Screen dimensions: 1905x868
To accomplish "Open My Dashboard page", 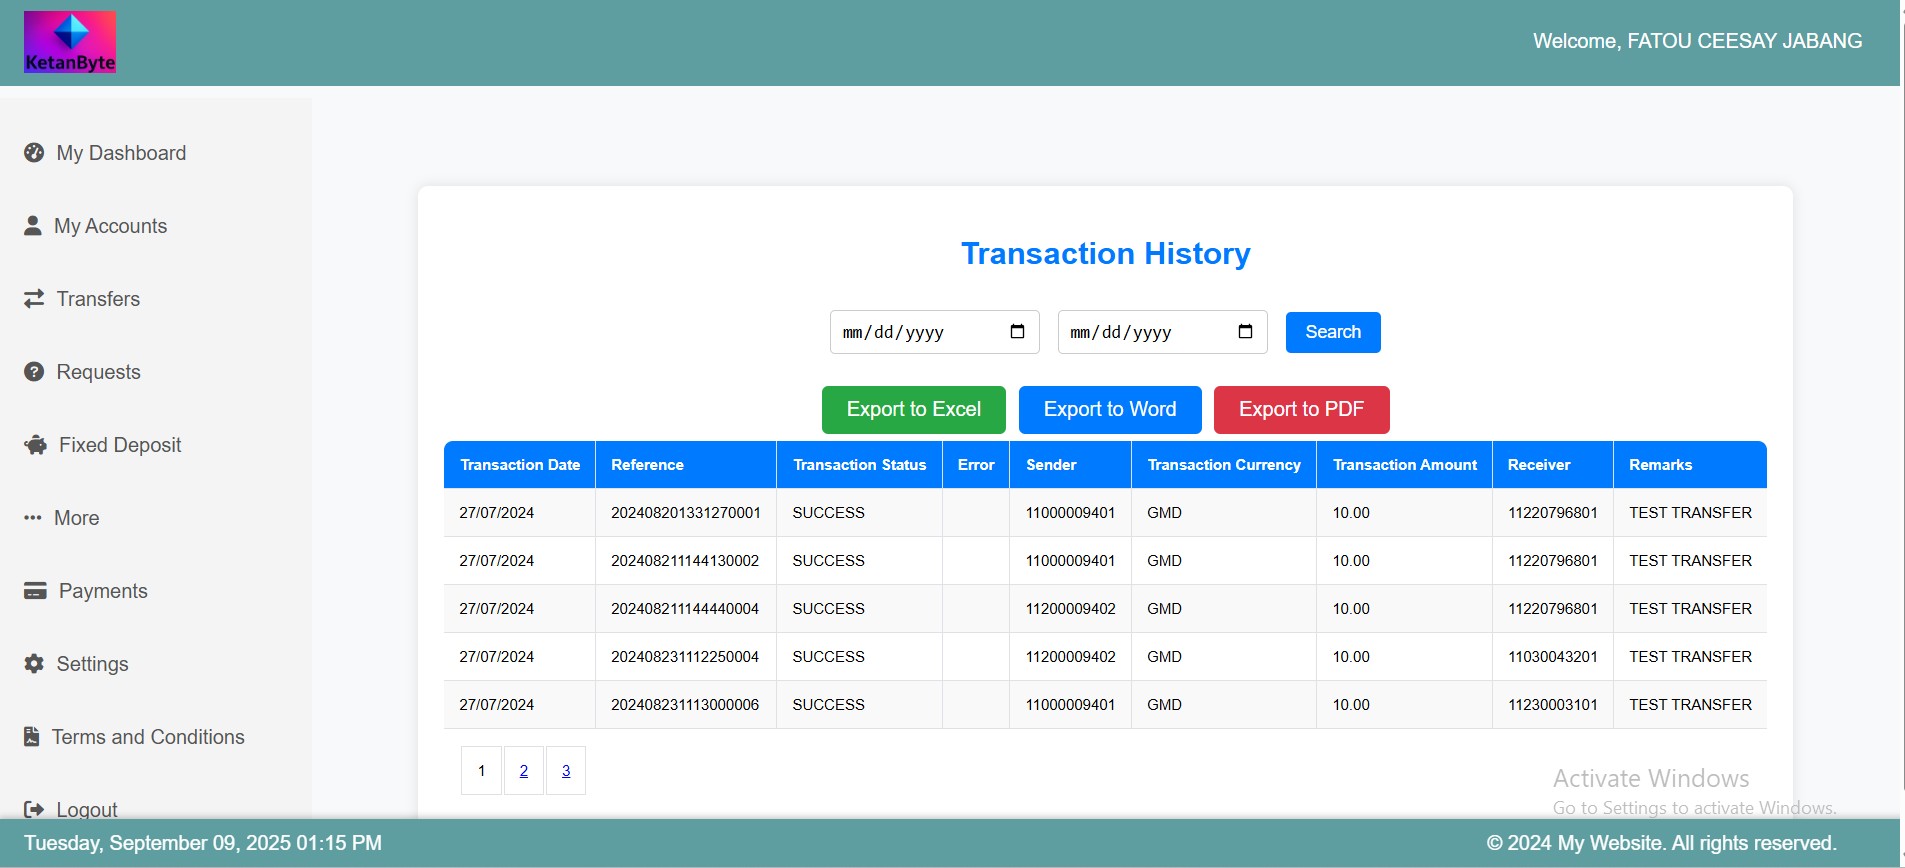I will tap(121, 153).
